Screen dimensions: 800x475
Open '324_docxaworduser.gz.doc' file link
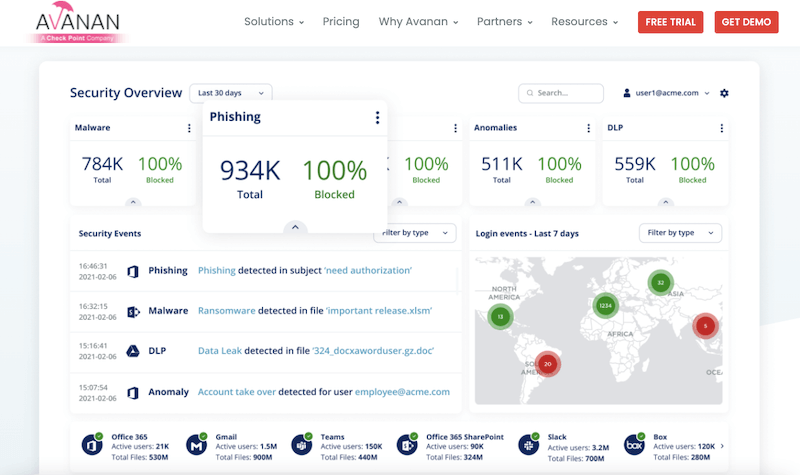373,351
